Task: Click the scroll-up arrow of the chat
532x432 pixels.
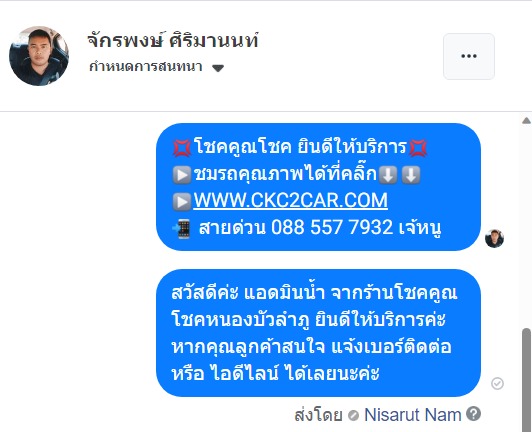Action: (x=527, y=120)
